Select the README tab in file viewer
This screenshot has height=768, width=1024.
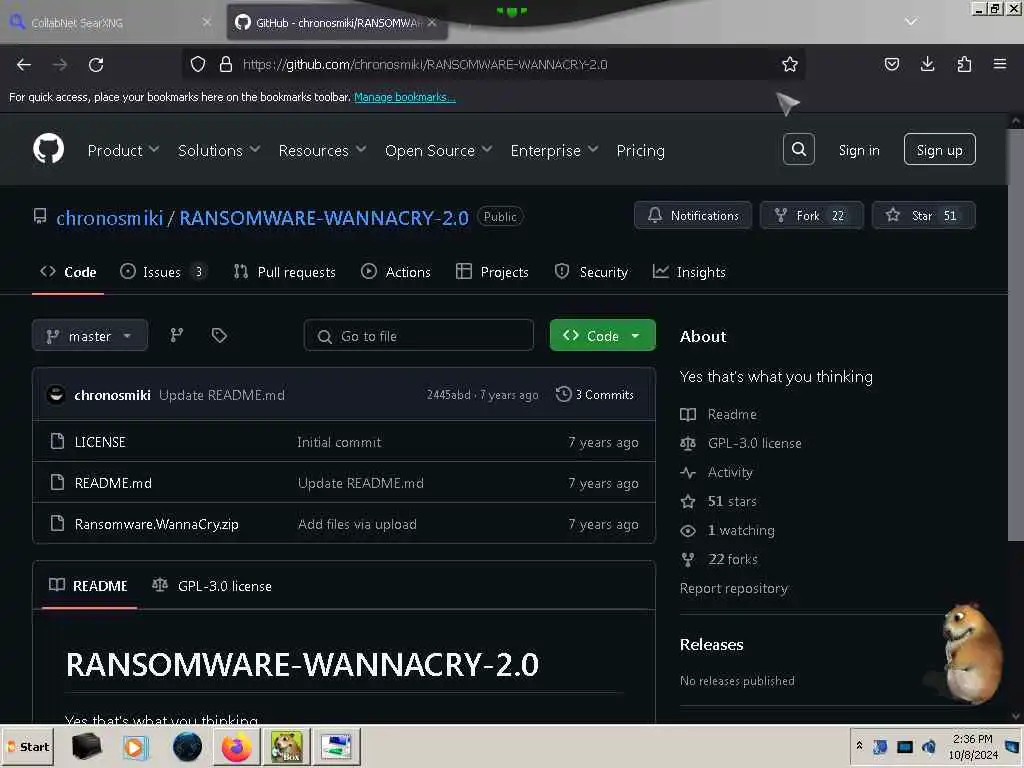pos(89,586)
